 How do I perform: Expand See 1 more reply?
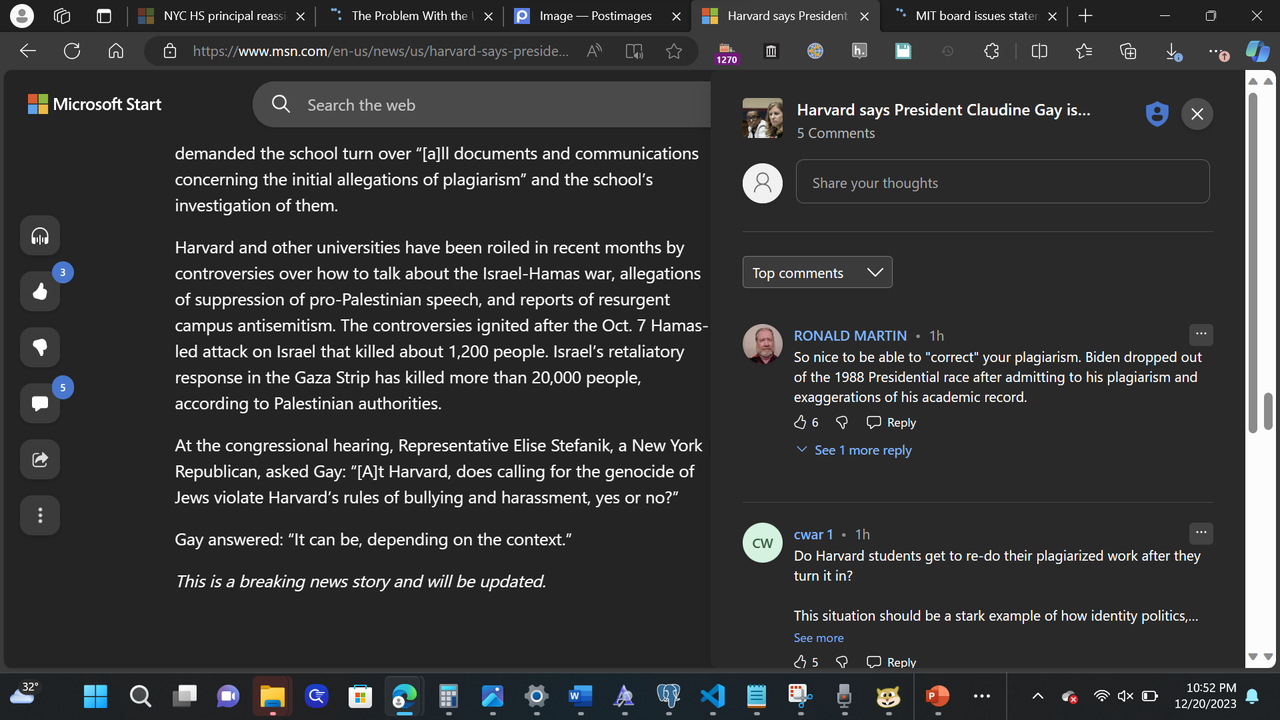854,450
